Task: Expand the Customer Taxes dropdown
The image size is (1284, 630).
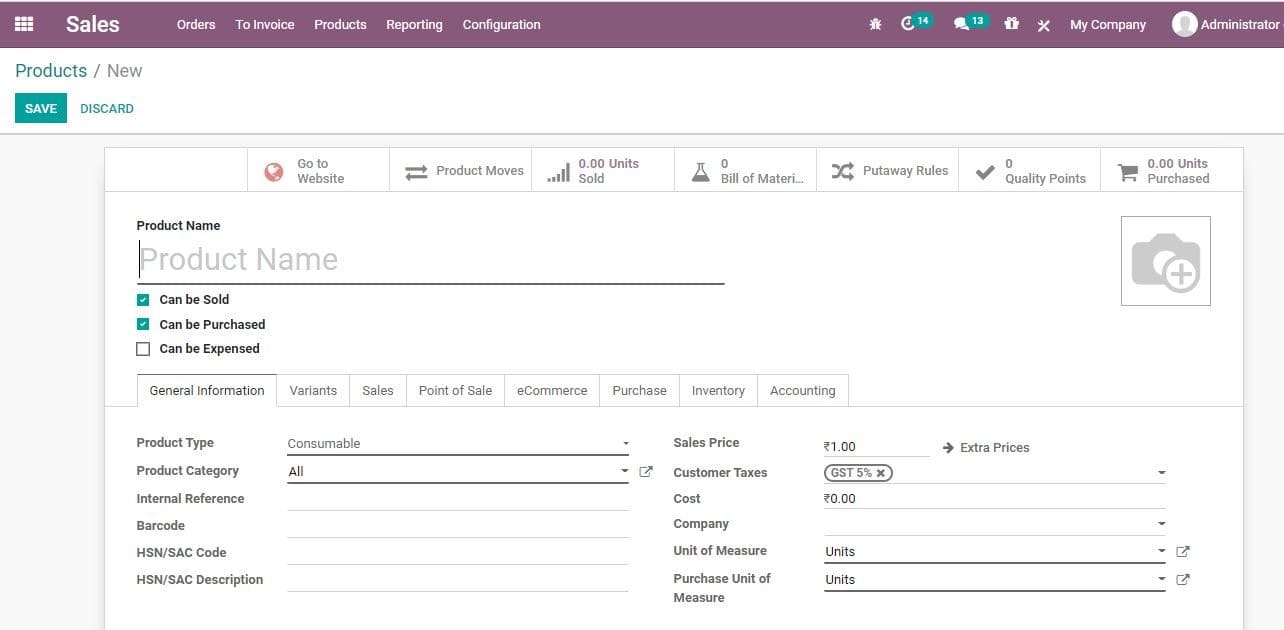Action: click(x=1161, y=472)
